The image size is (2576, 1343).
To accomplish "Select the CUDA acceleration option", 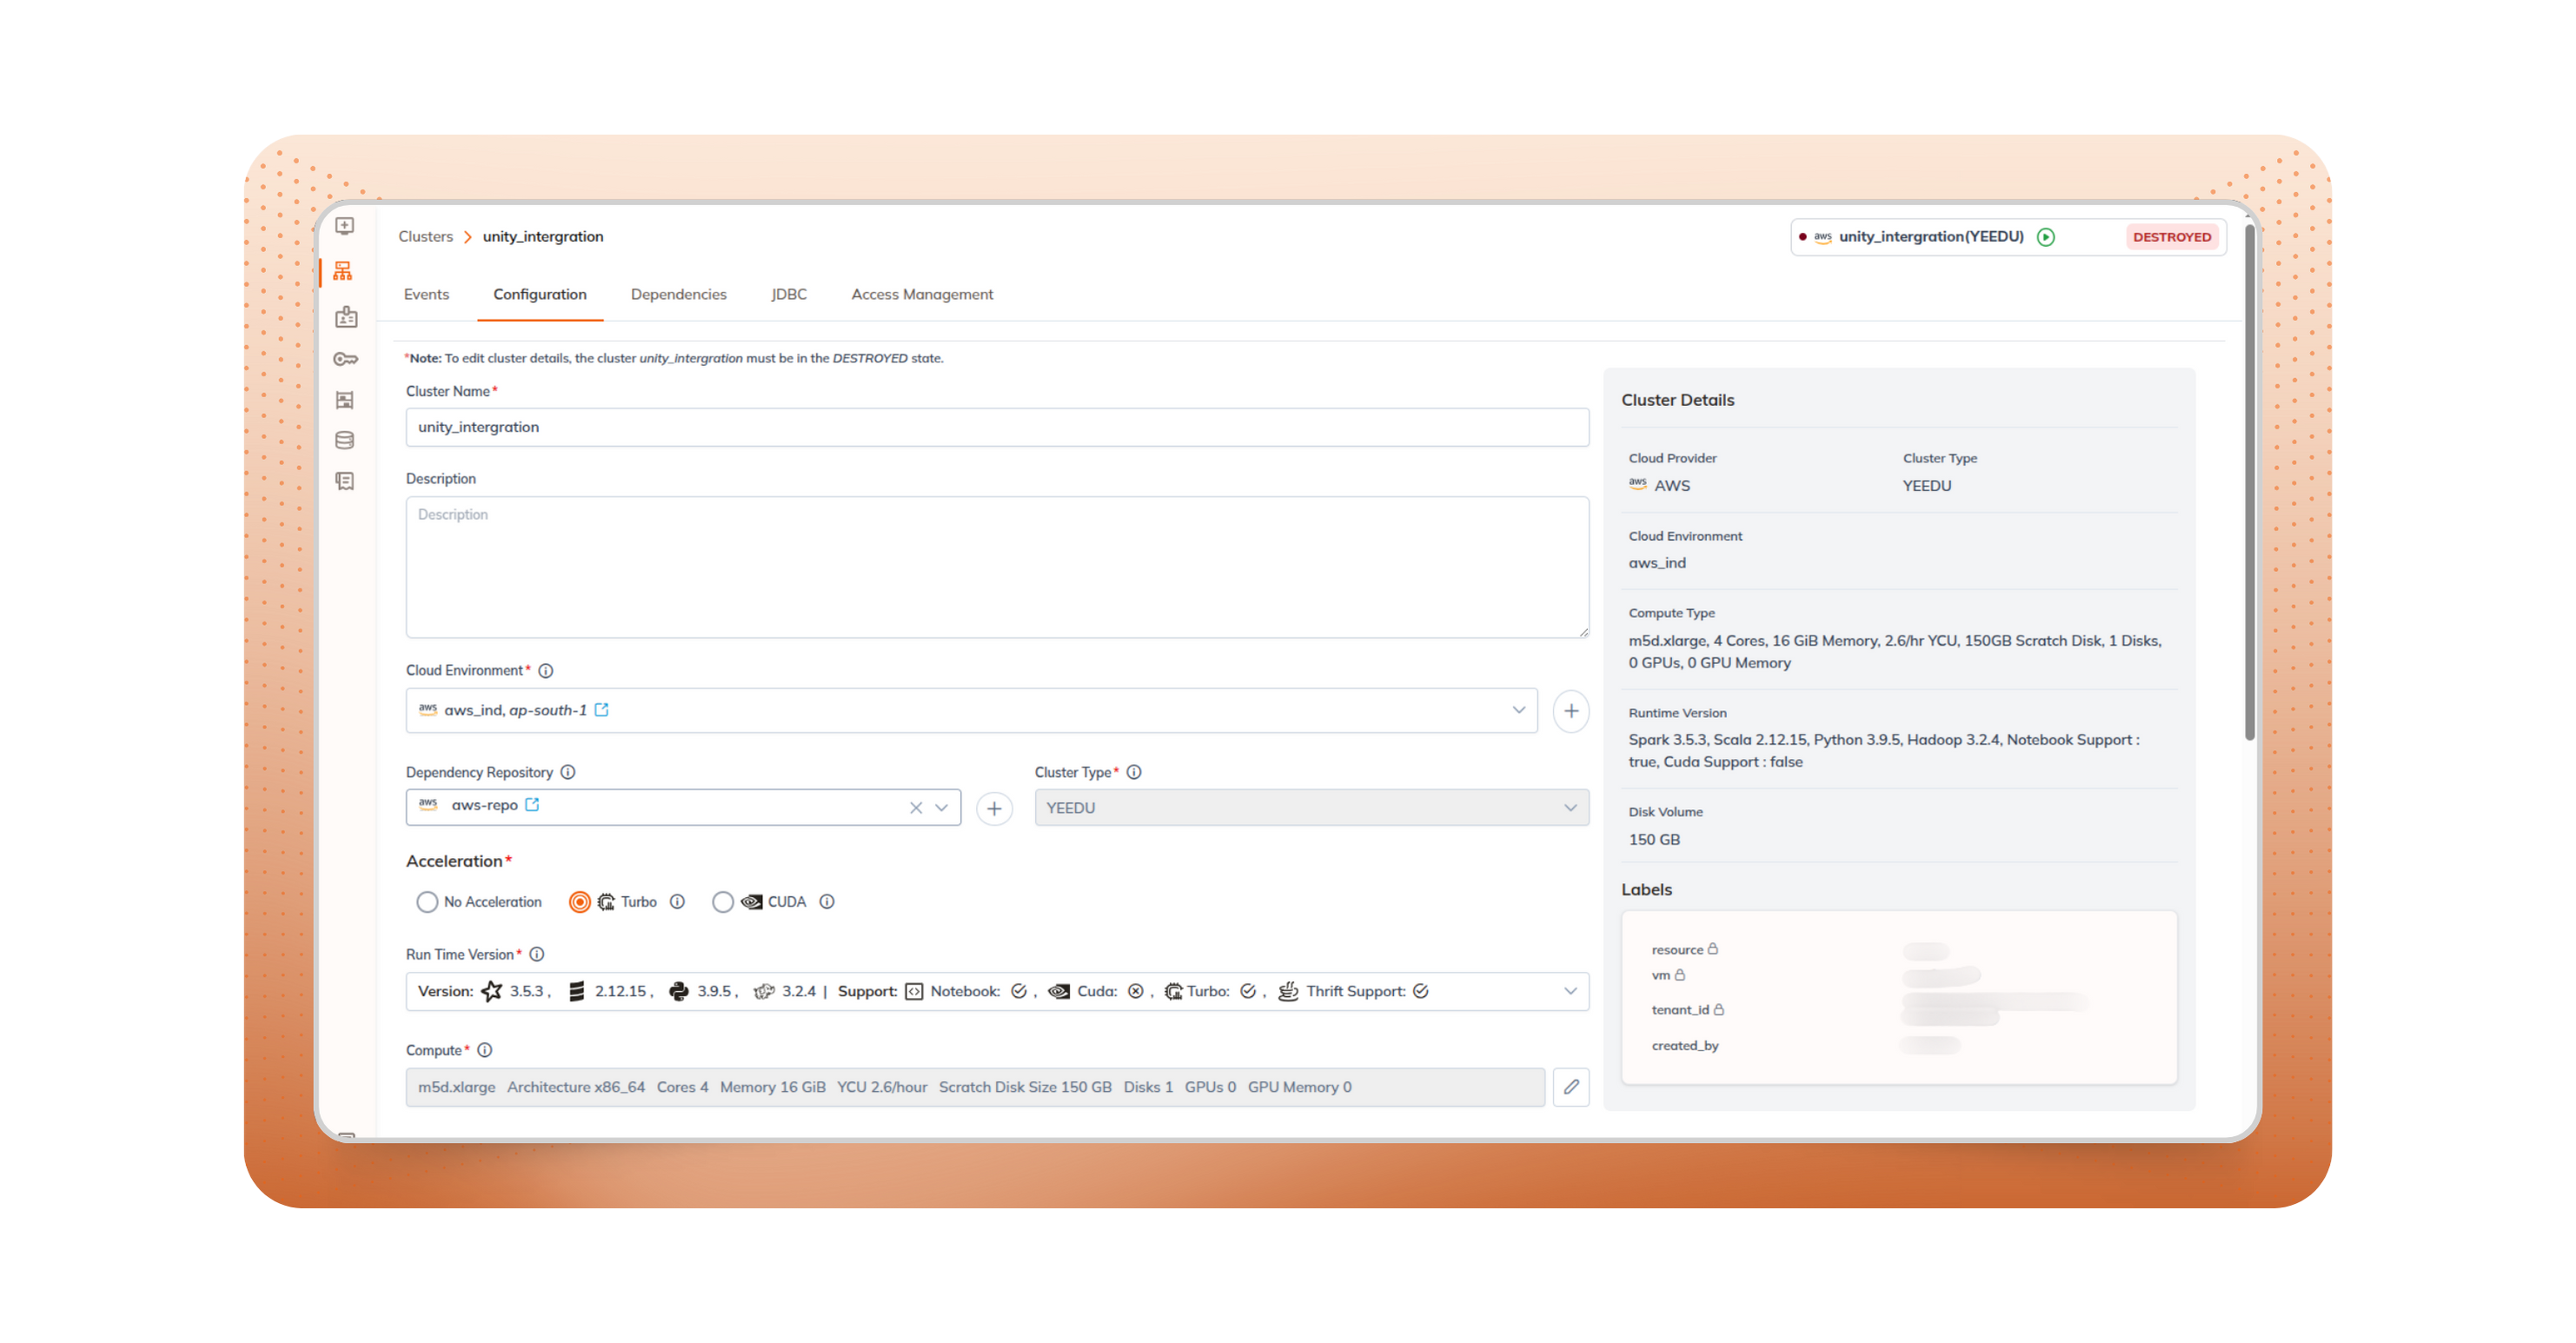I will point(724,901).
